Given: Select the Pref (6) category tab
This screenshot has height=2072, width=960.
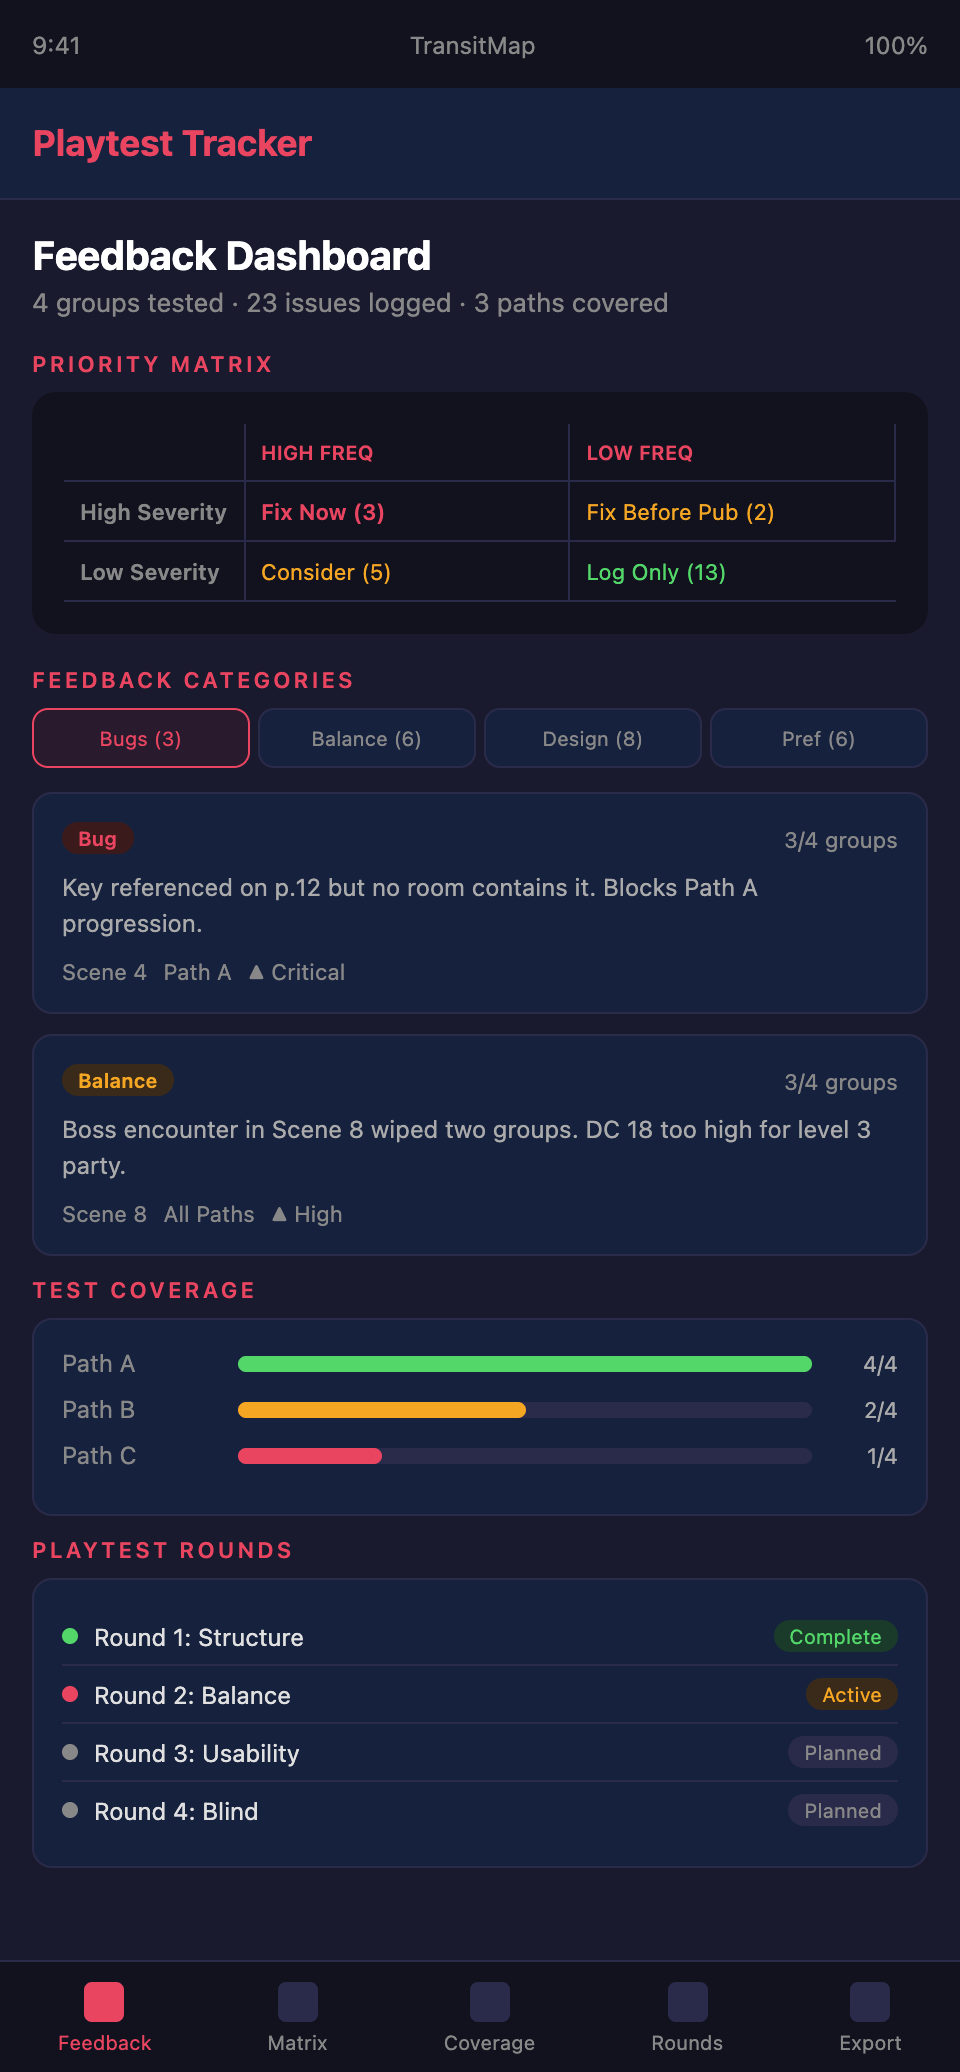Looking at the screenshot, I should point(818,738).
